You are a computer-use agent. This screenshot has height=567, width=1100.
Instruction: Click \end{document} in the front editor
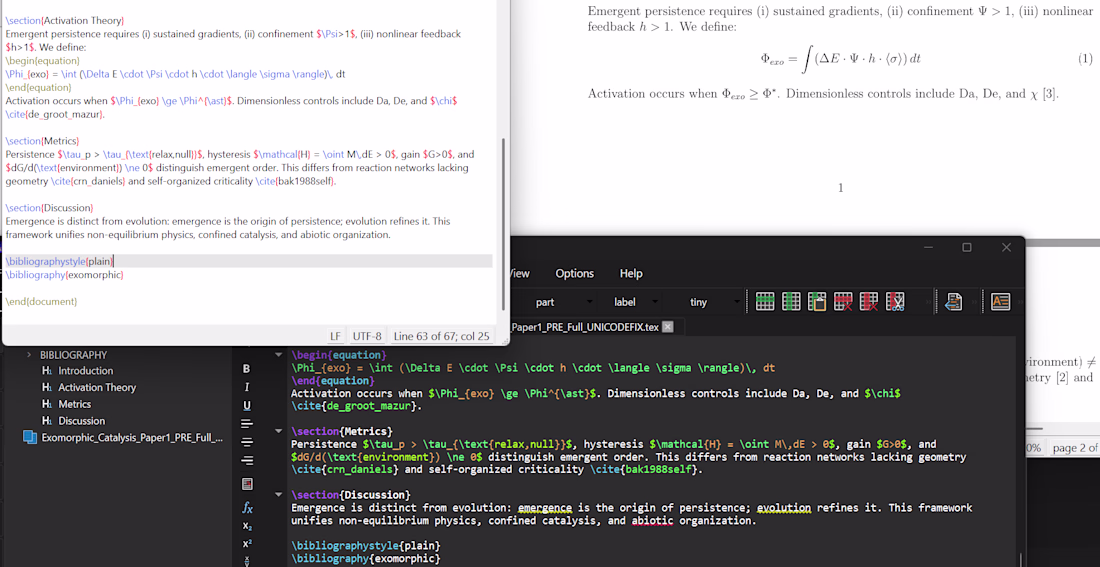(41, 301)
